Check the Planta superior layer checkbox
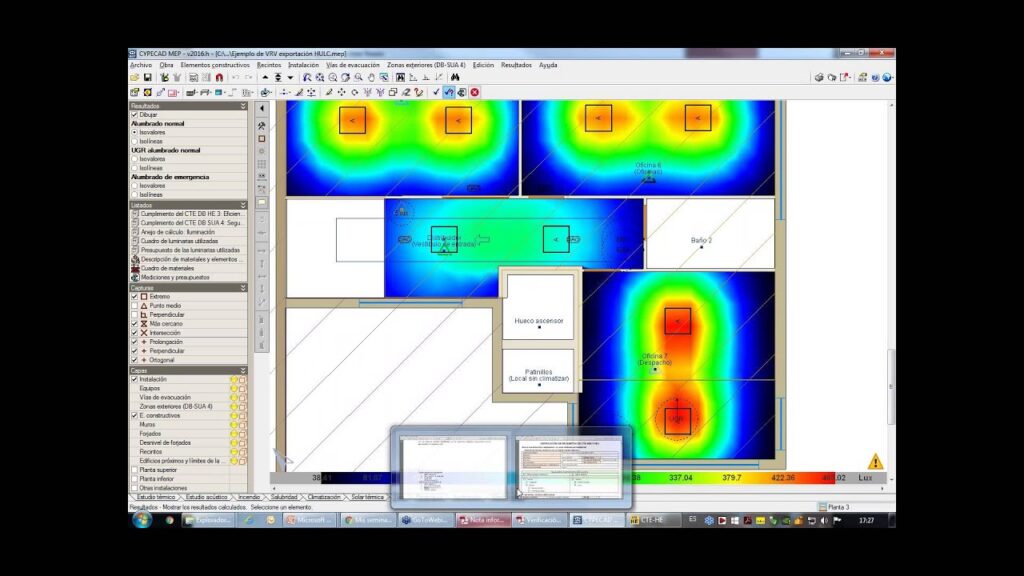 (135, 470)
